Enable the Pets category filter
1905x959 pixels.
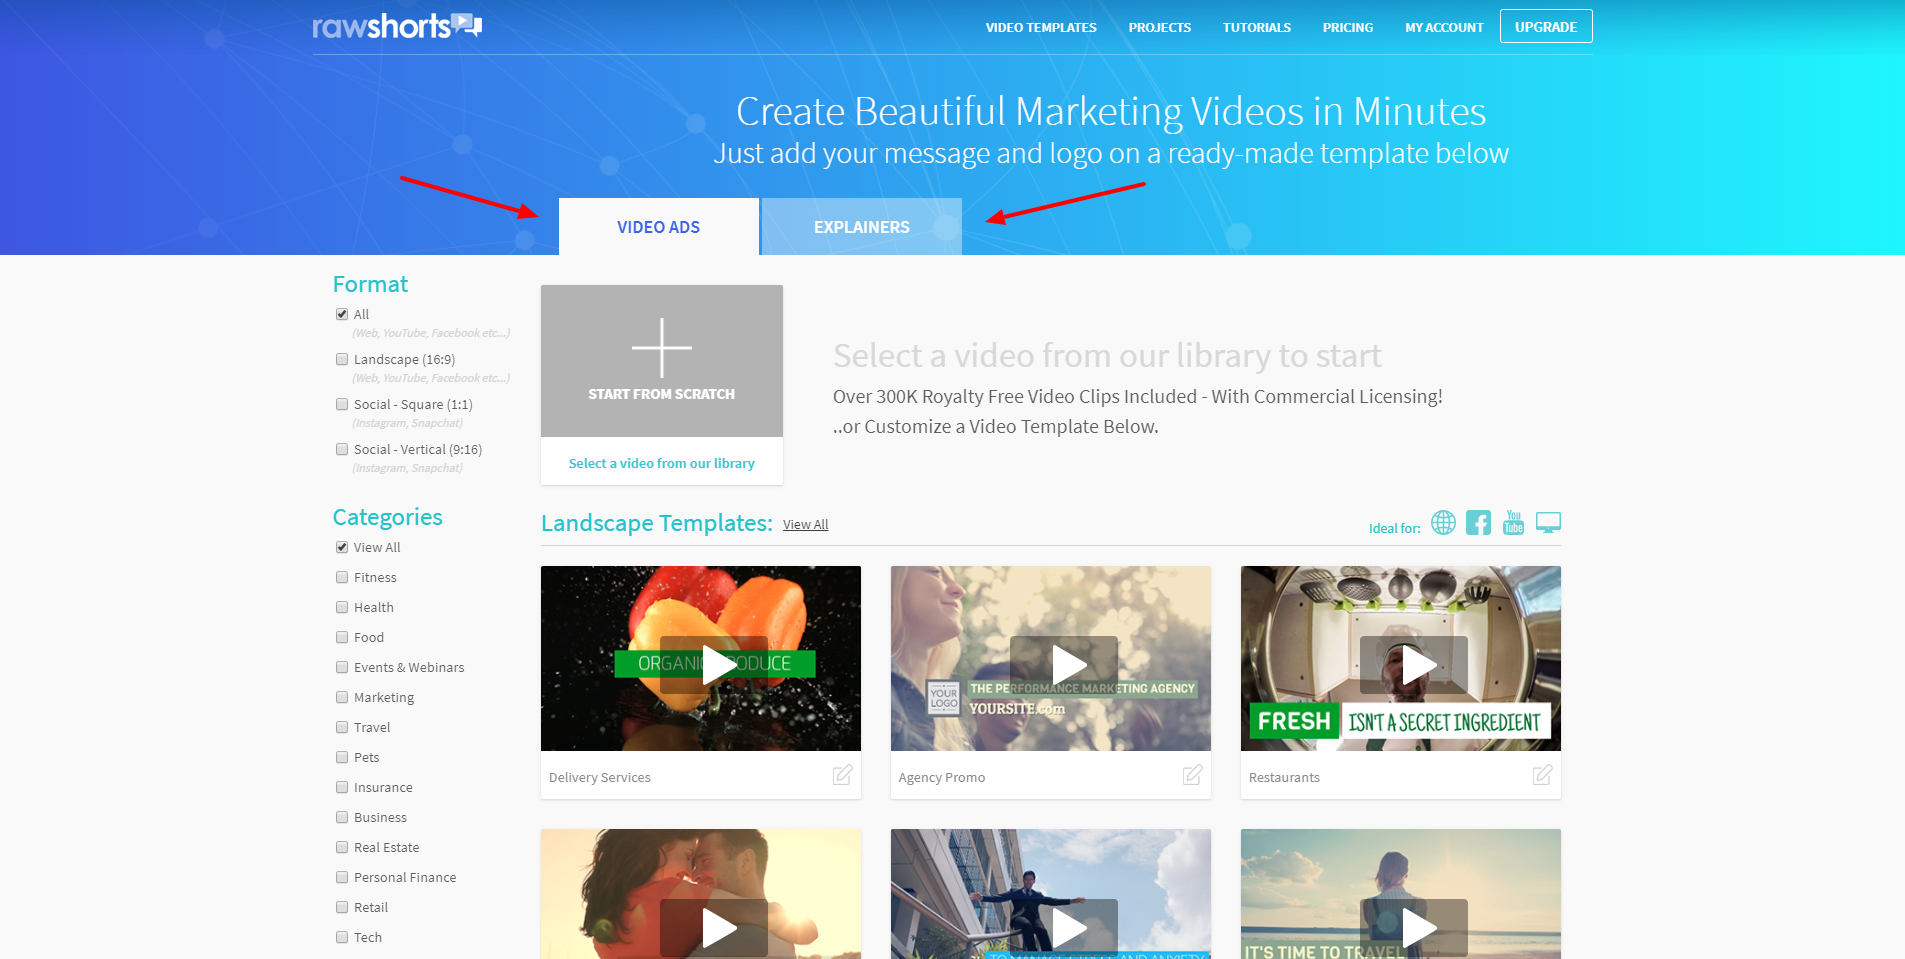[x=342, y=757]
